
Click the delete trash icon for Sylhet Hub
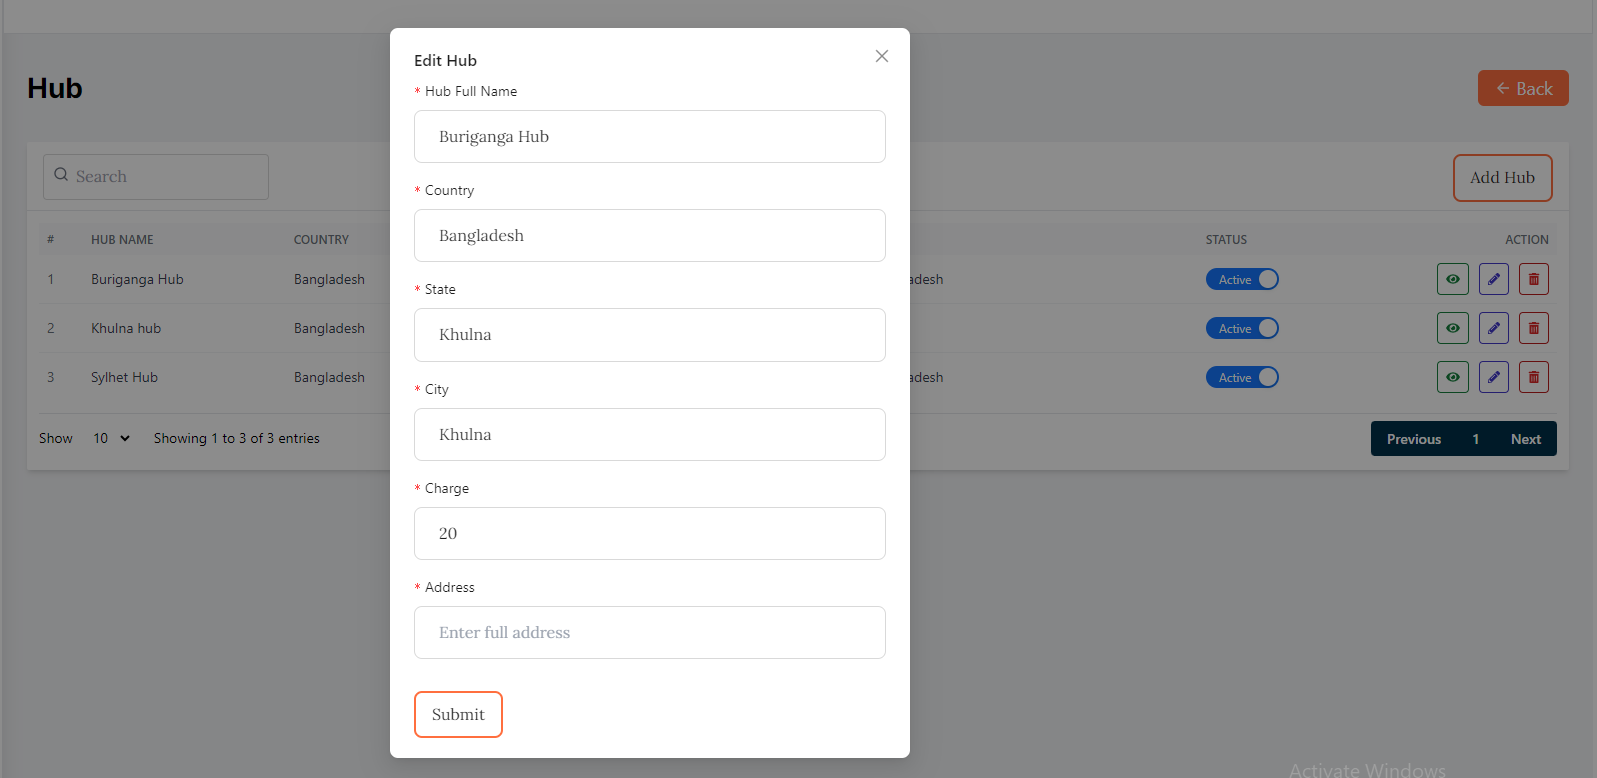click(1533, 377)
